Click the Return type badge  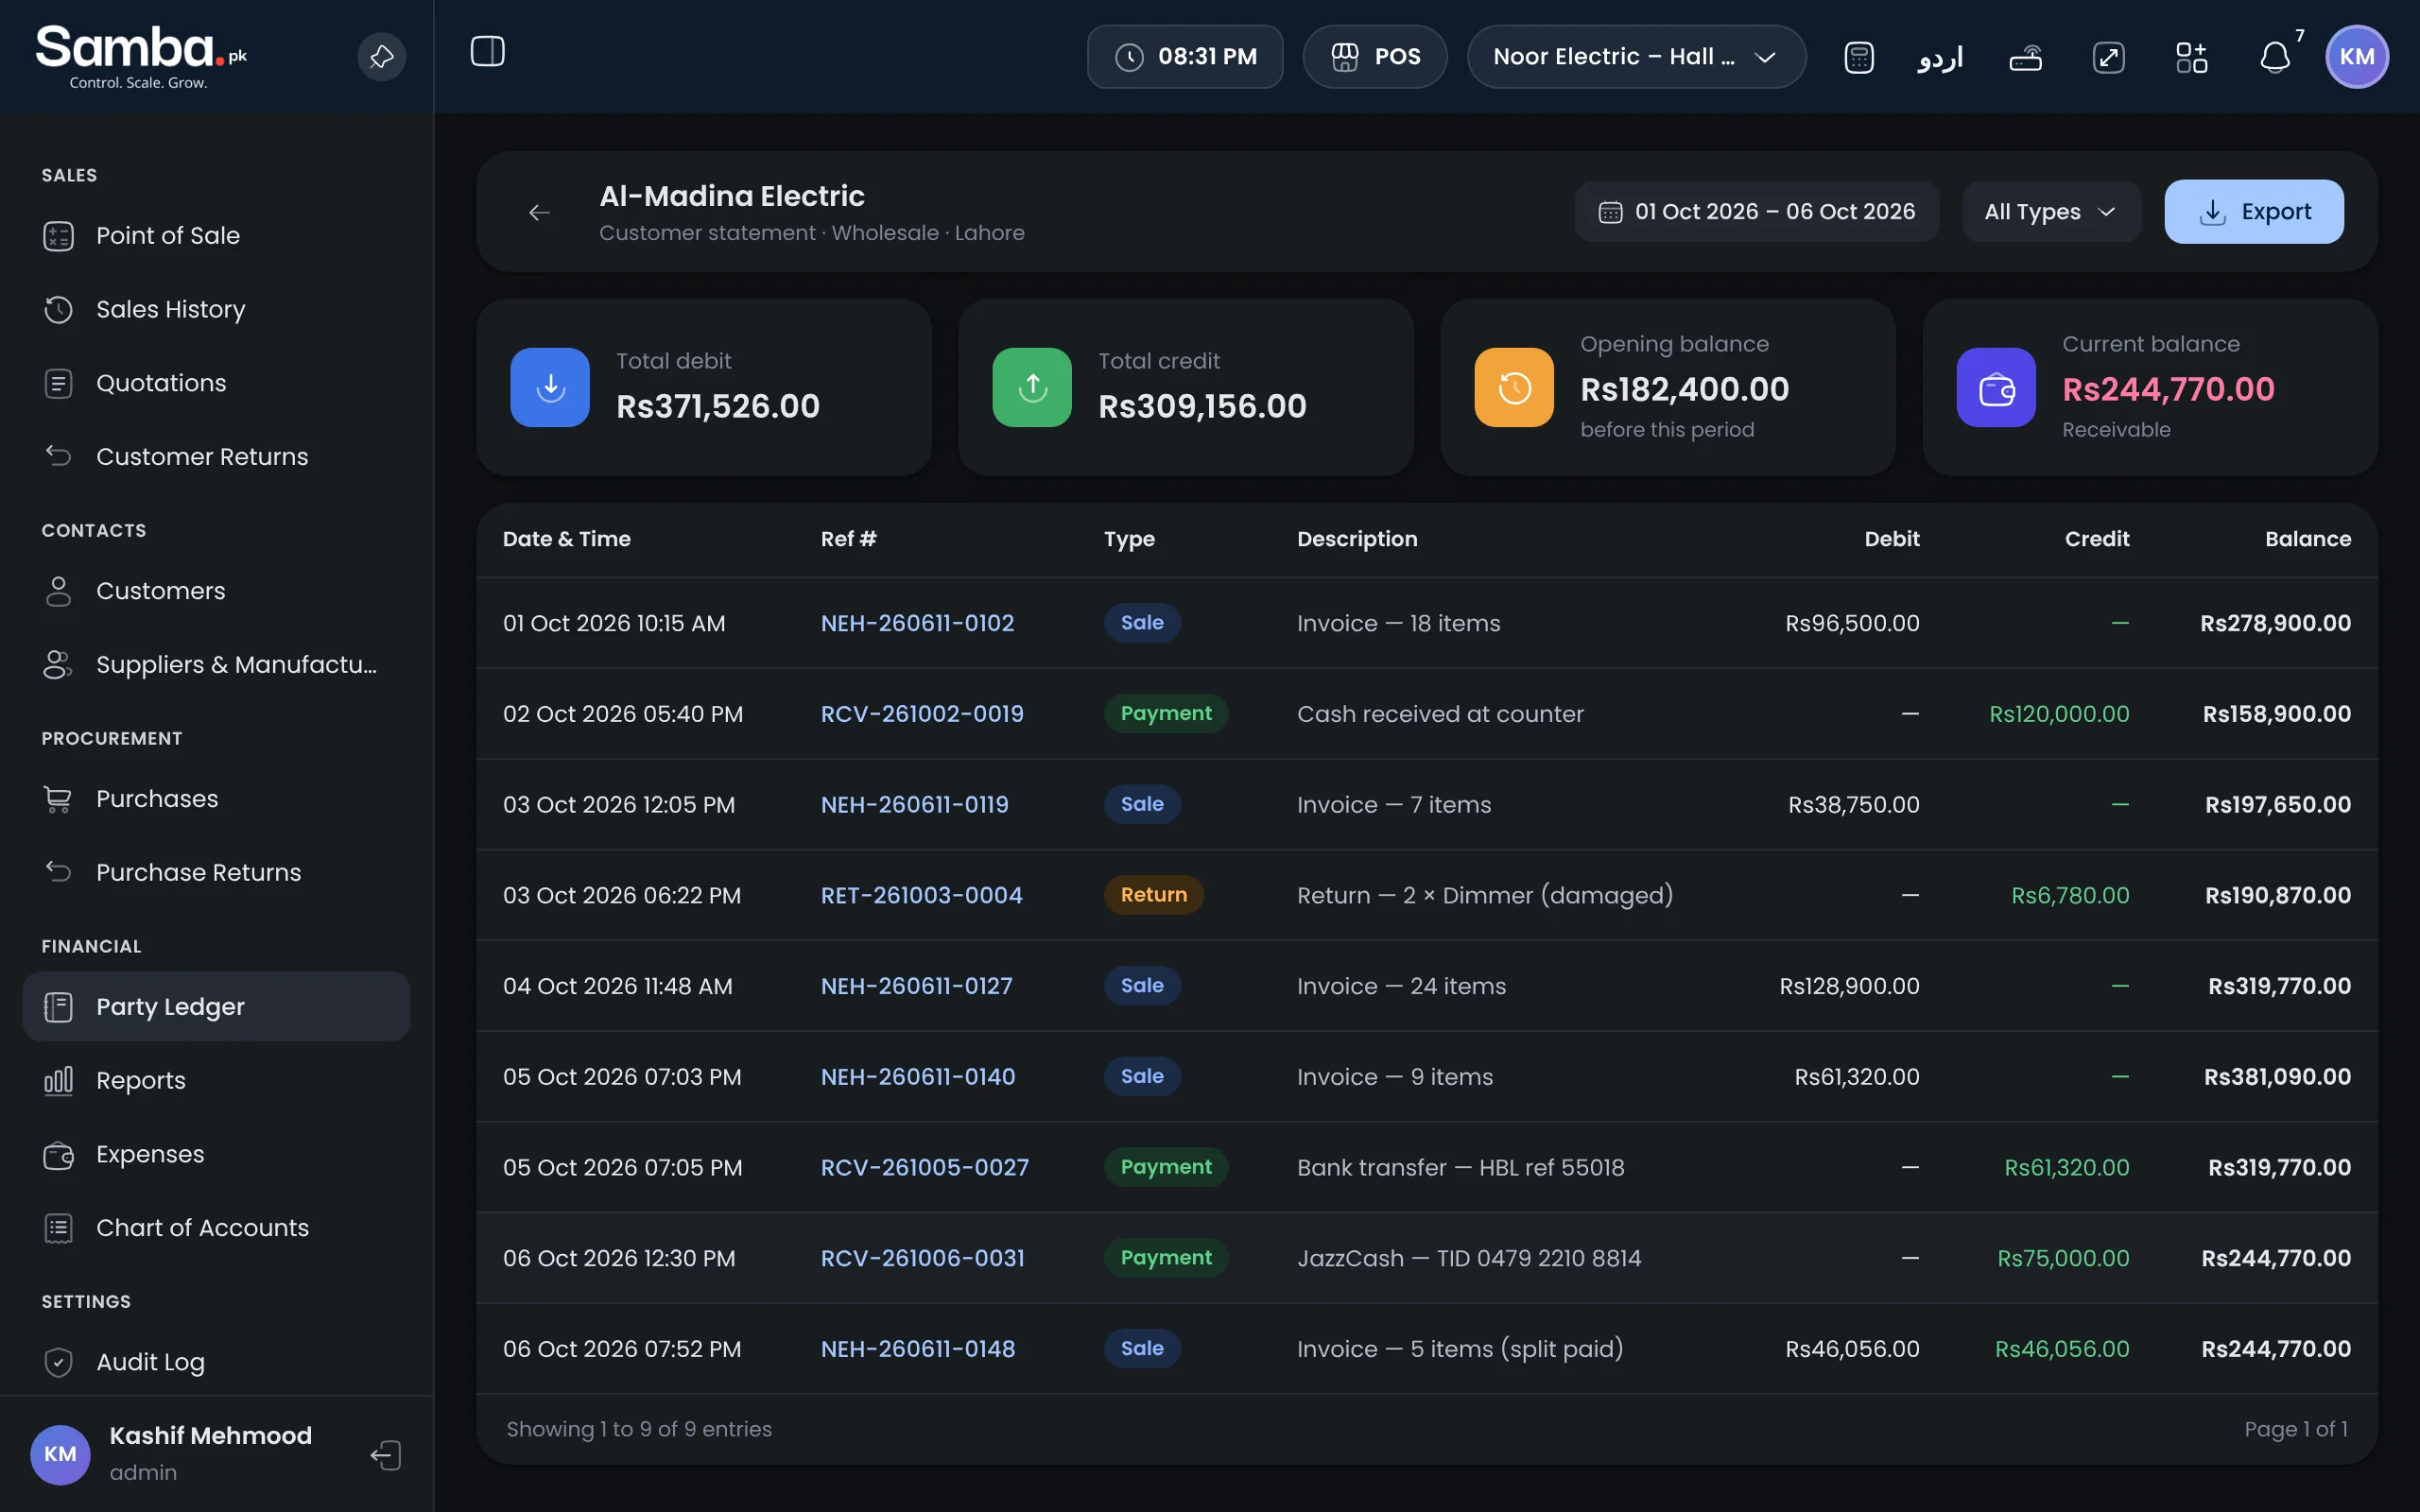1153,895
